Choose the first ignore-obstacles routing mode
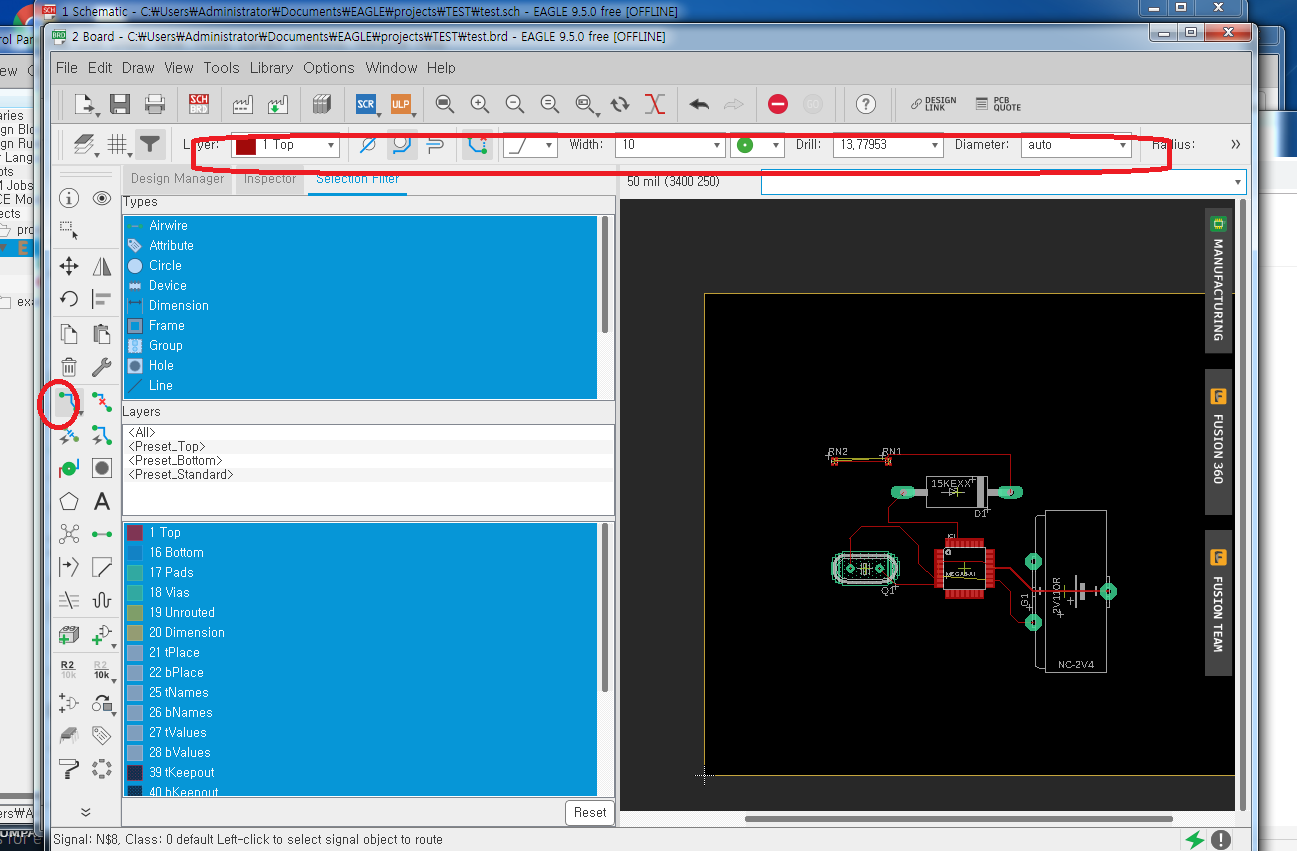This screenshot has width=1297, height=851. [x=368, y=145]
